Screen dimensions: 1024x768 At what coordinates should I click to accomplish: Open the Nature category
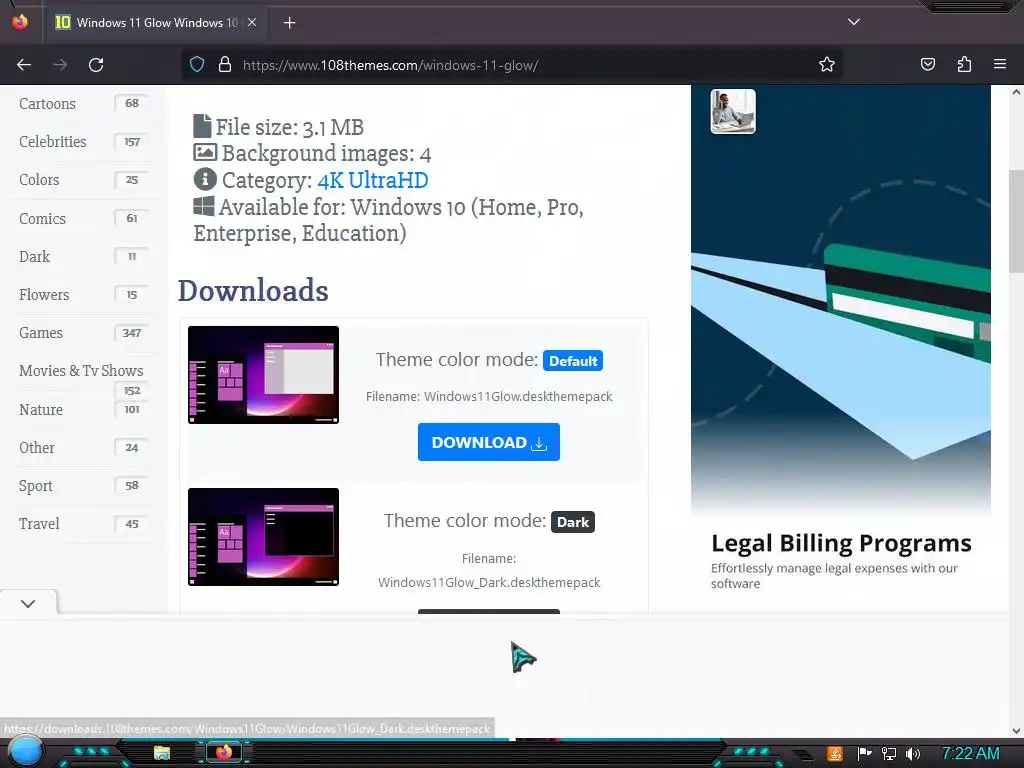(40, 410)
